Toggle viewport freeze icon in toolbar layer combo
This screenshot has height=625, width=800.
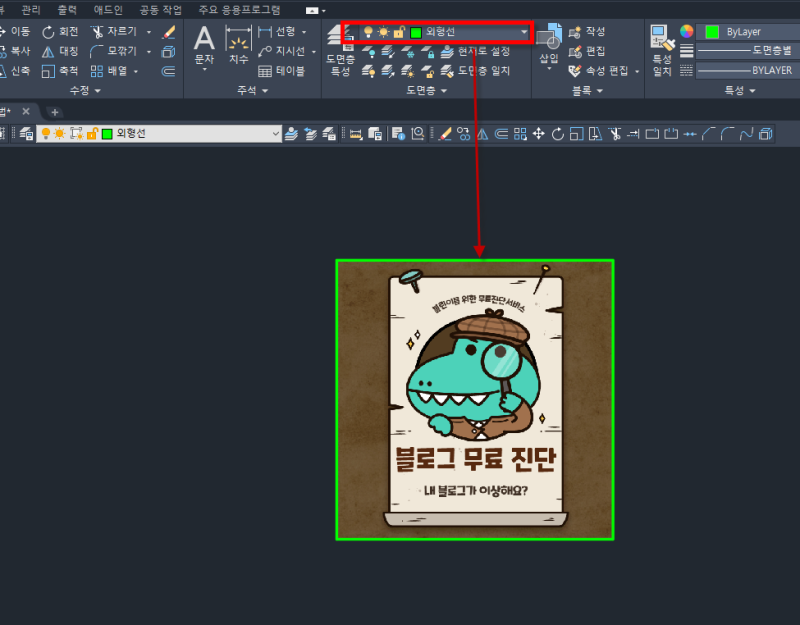click(77, 134)
